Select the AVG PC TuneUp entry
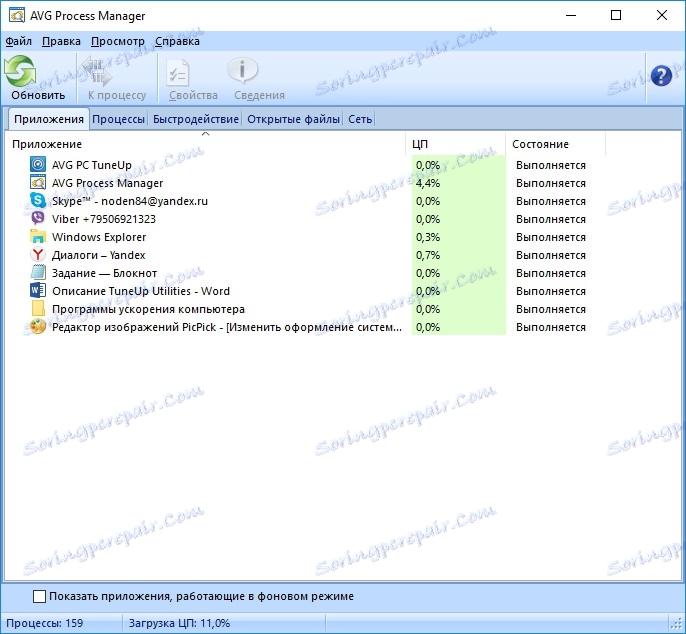This screenshot has width=686, height=634. pyautogui.click(x=91, y=165)
